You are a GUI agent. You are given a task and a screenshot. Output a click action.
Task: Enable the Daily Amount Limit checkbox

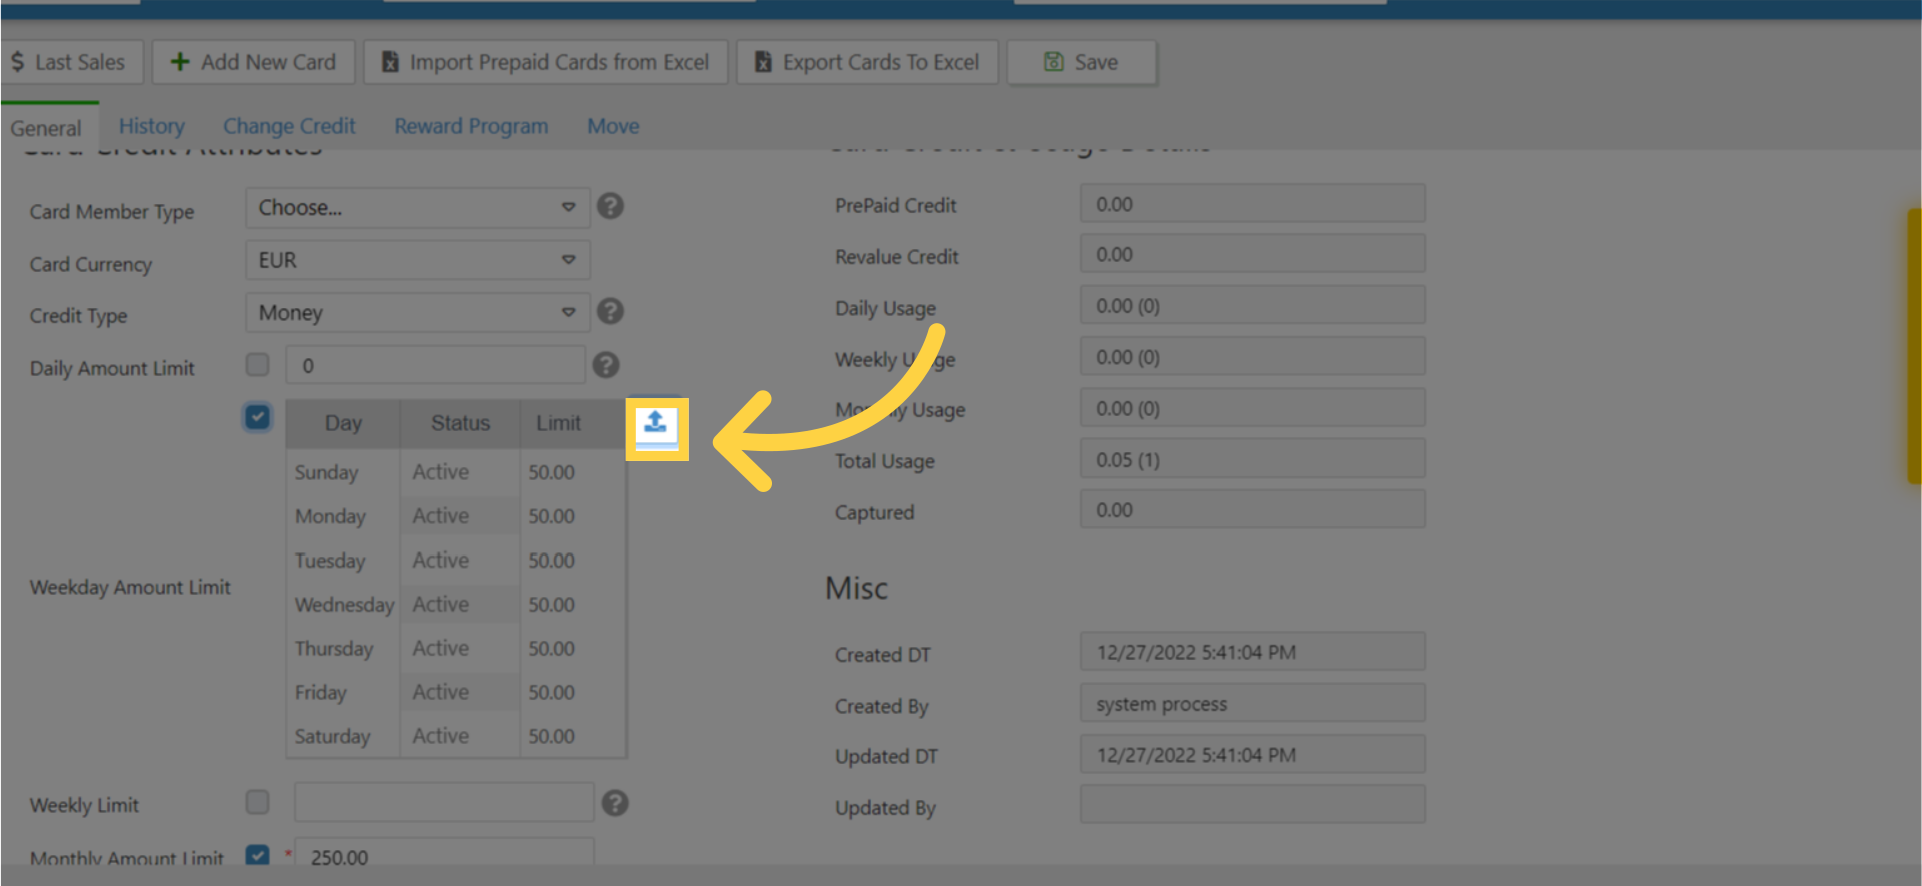pos(258,364)
